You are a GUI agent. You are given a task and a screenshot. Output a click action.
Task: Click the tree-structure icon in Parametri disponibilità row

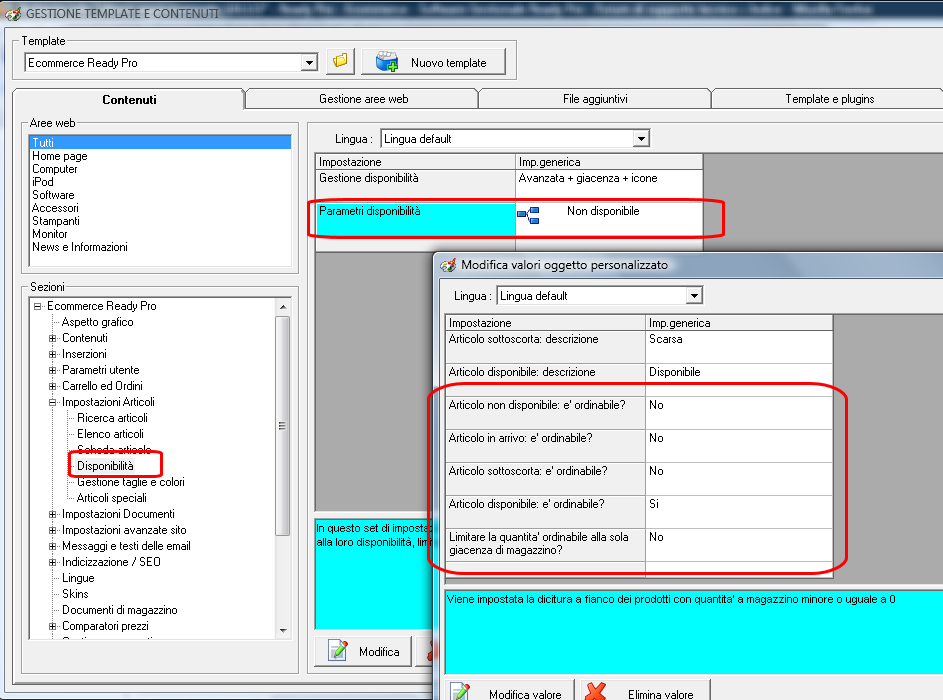click(528, 215)
